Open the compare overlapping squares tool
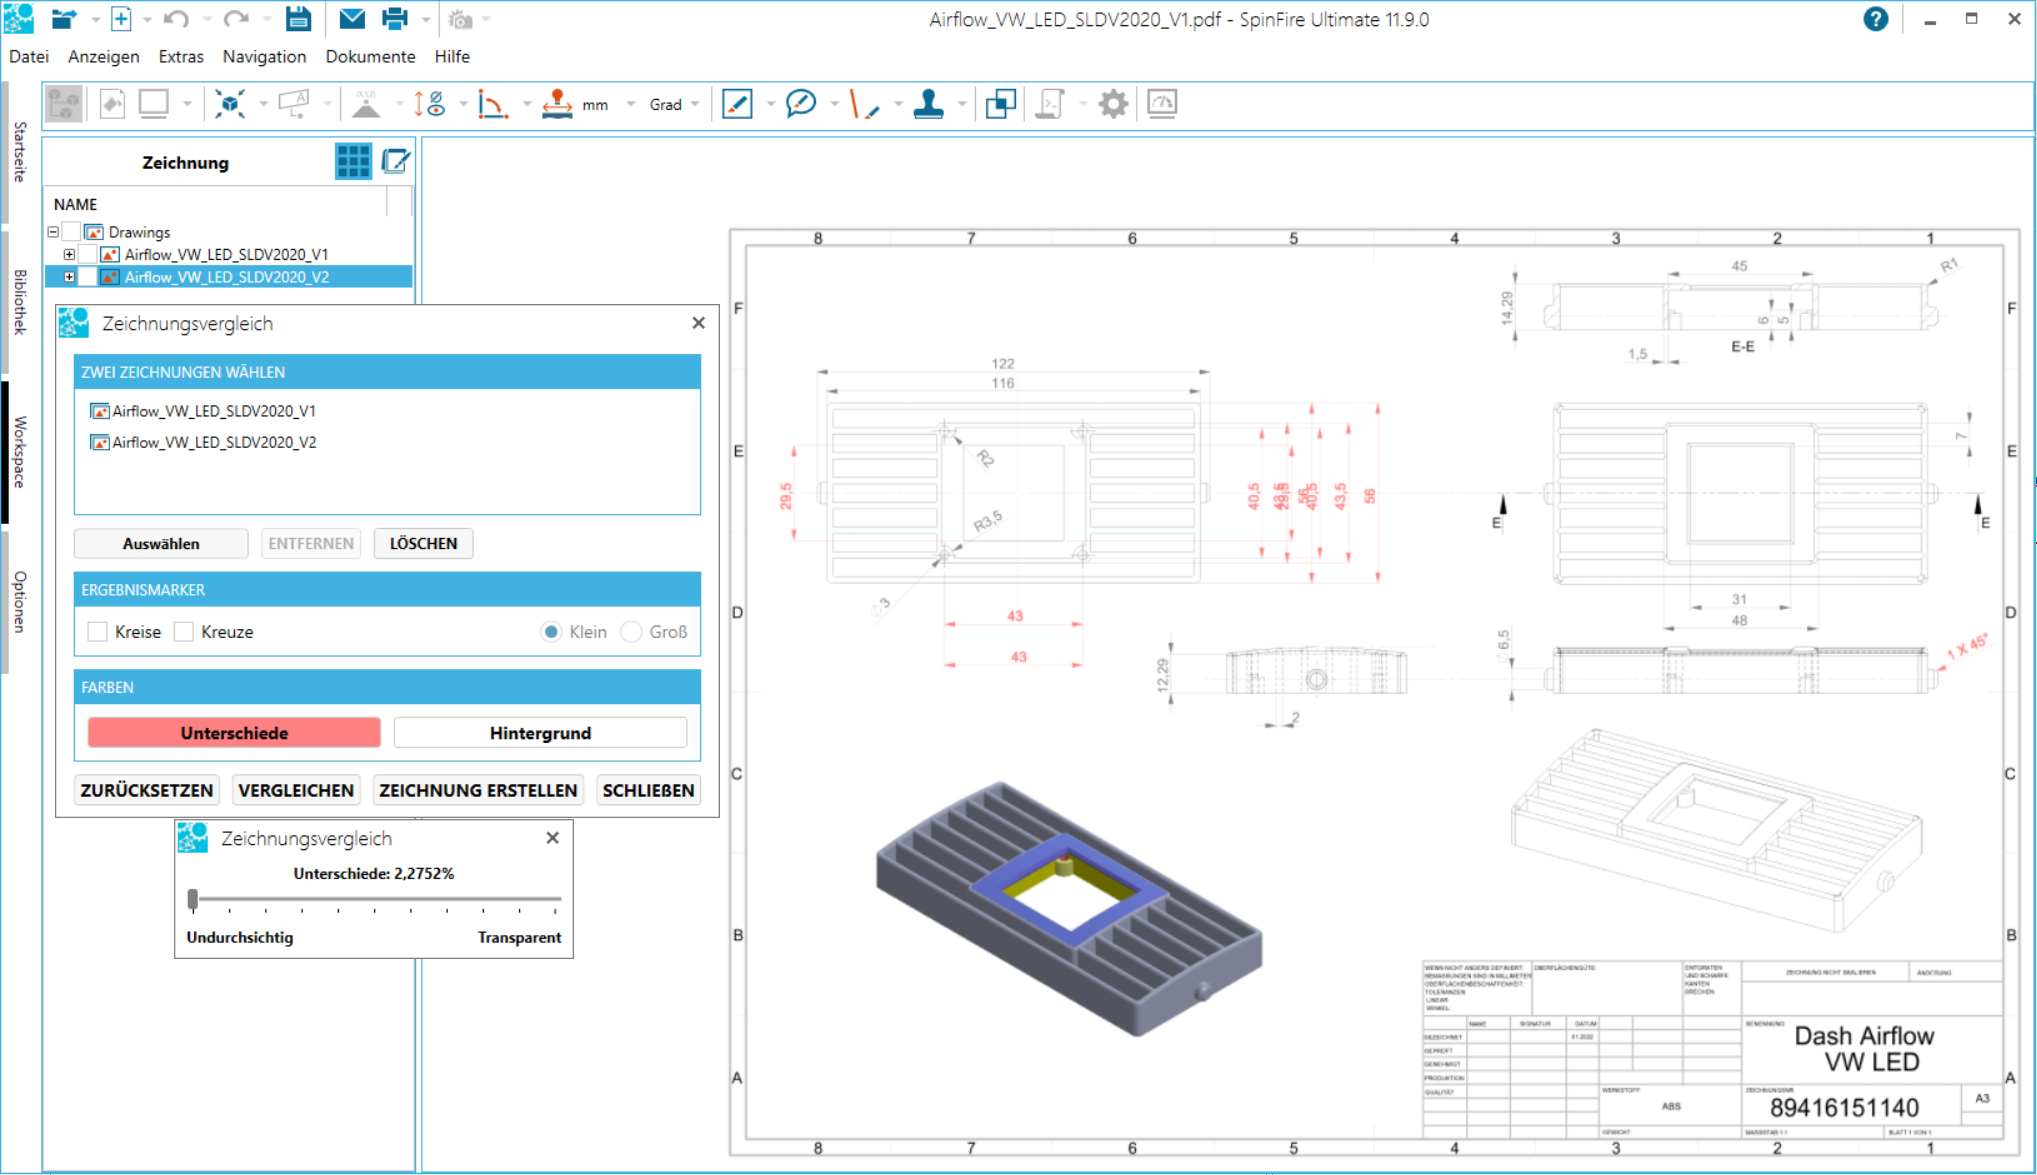This screenshot has height=1175, width=2037. [1000, 104]
